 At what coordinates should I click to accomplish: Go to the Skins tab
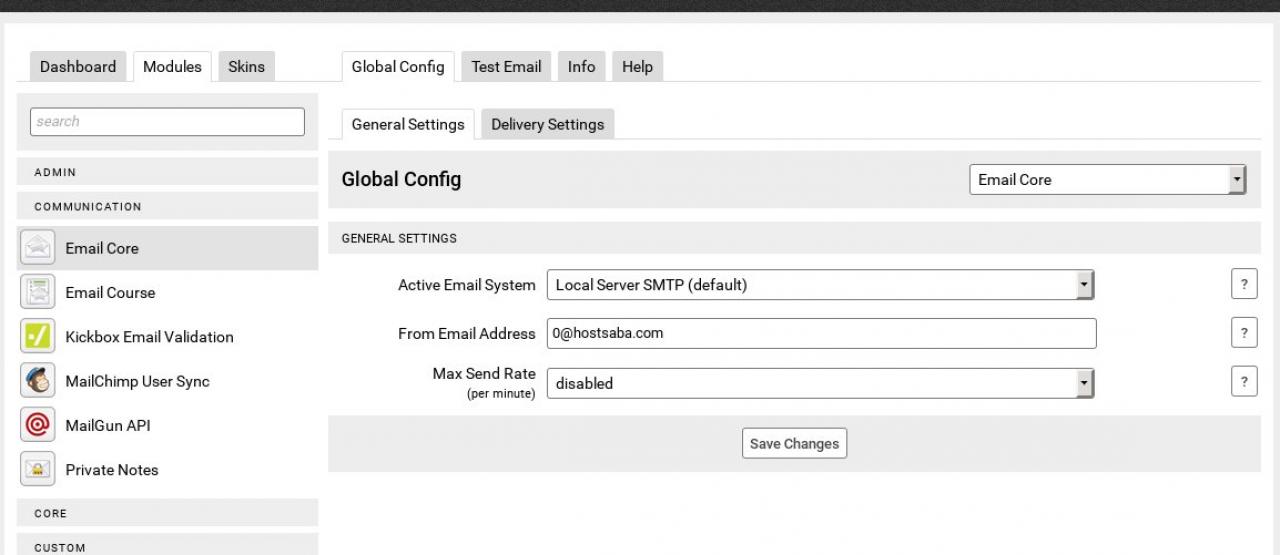coord(246,67)
